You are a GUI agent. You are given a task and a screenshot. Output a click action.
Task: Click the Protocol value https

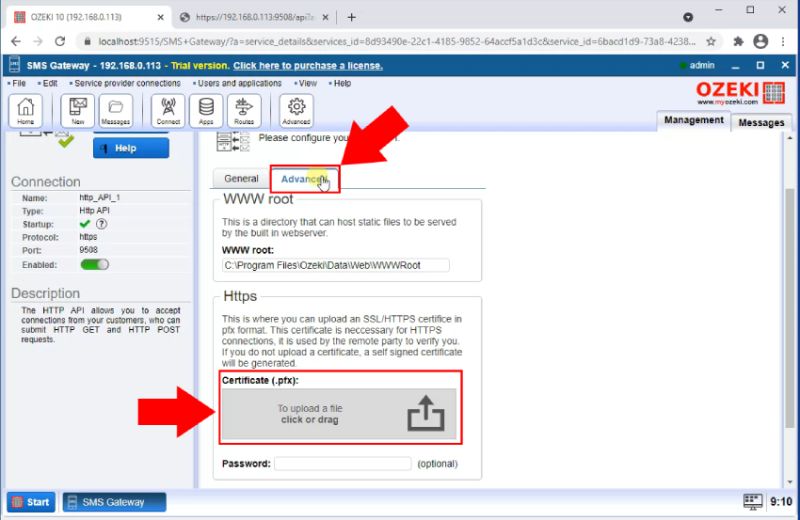coord(88,237)
